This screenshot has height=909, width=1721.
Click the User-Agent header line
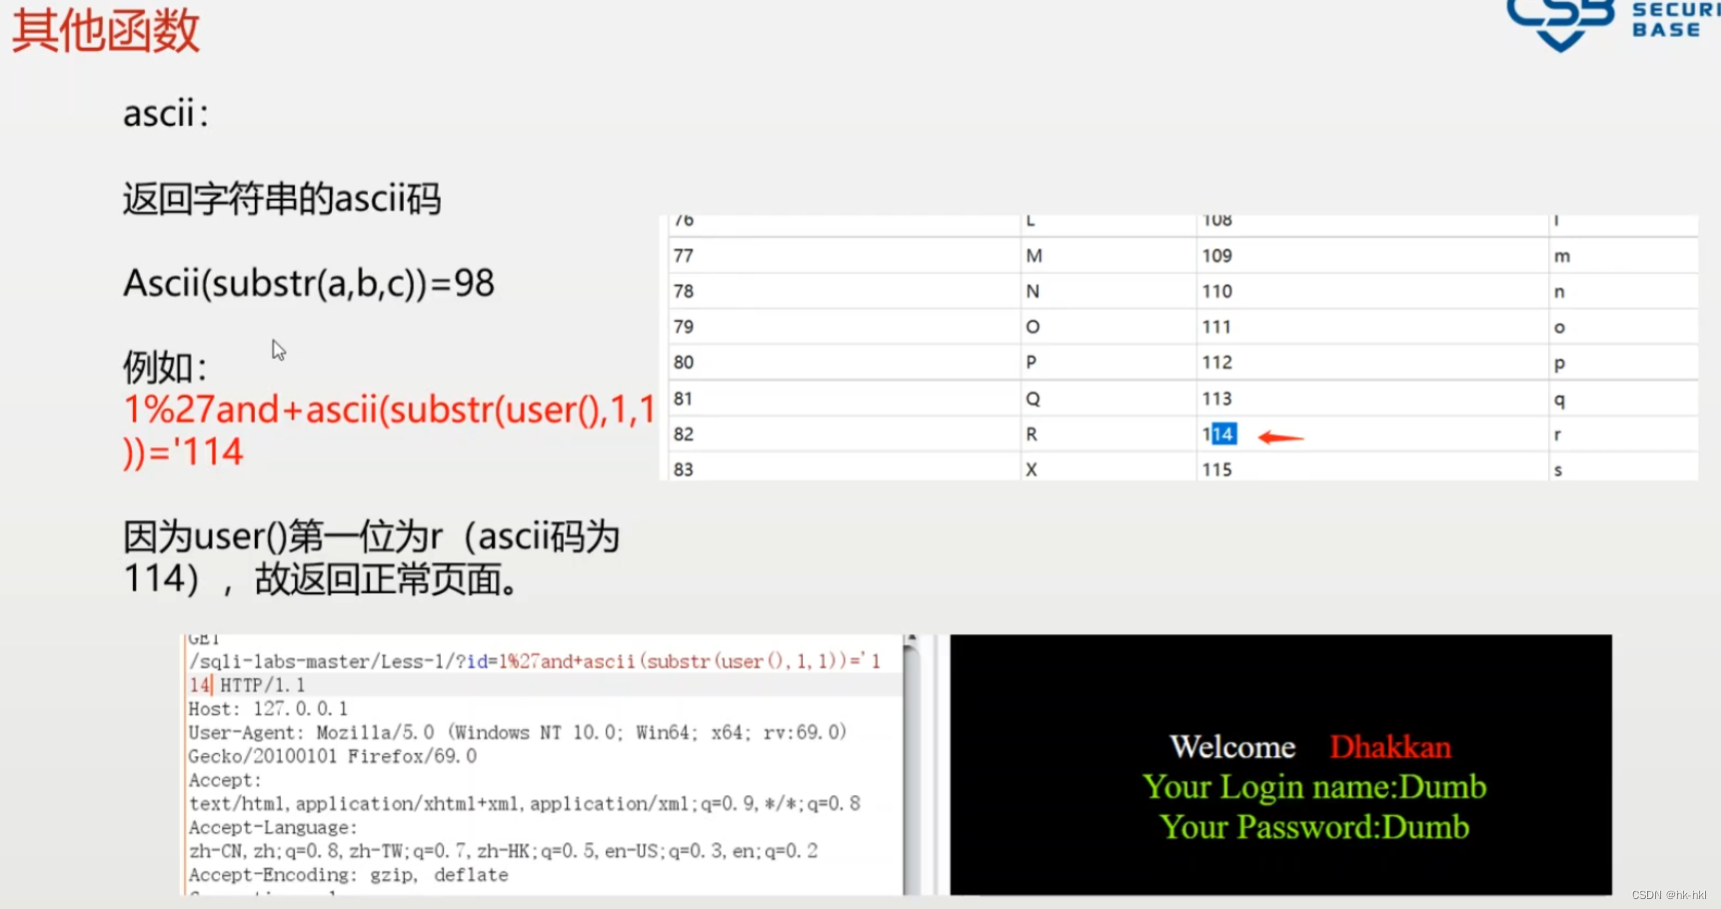518,732
